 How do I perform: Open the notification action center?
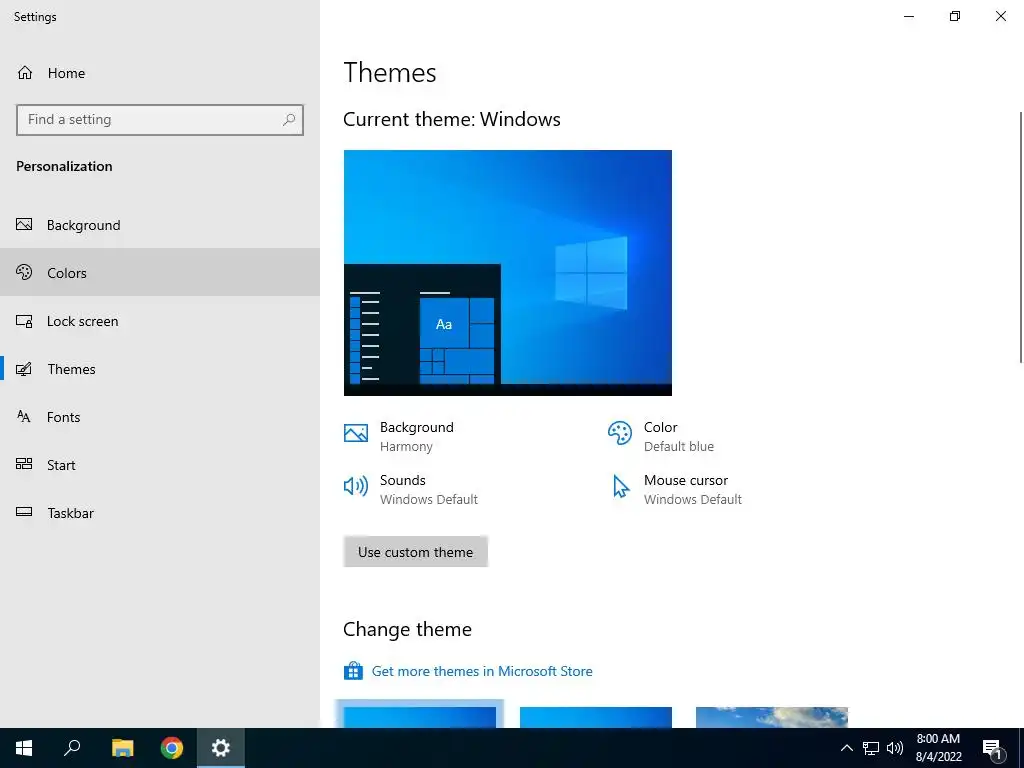(993, 749)
